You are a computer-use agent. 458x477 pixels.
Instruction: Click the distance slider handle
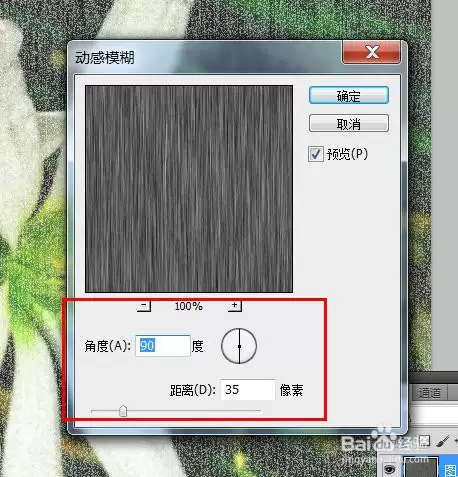[x=123, y=411]
